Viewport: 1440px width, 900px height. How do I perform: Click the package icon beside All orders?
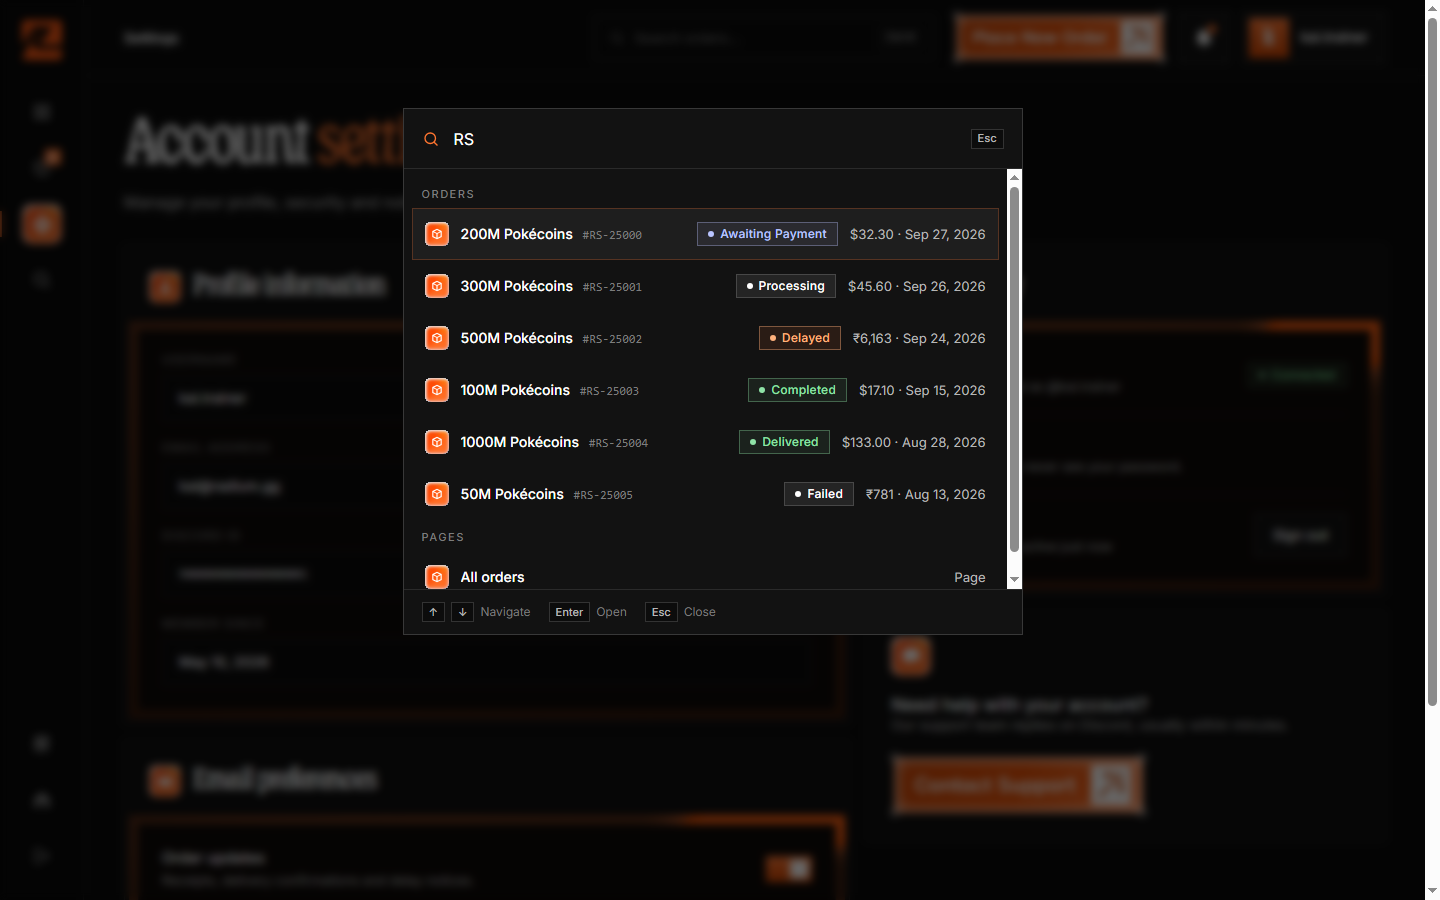(437, 577)
